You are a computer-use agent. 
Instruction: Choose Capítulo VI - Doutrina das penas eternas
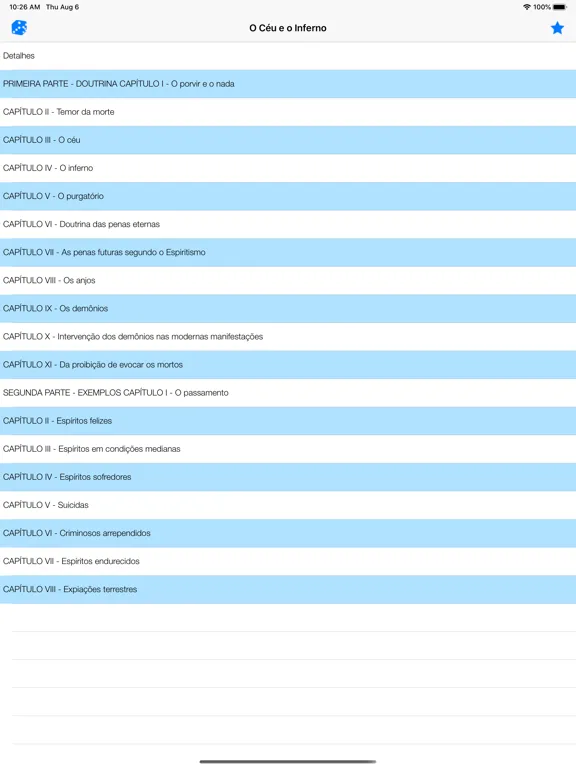click(288, 224)
